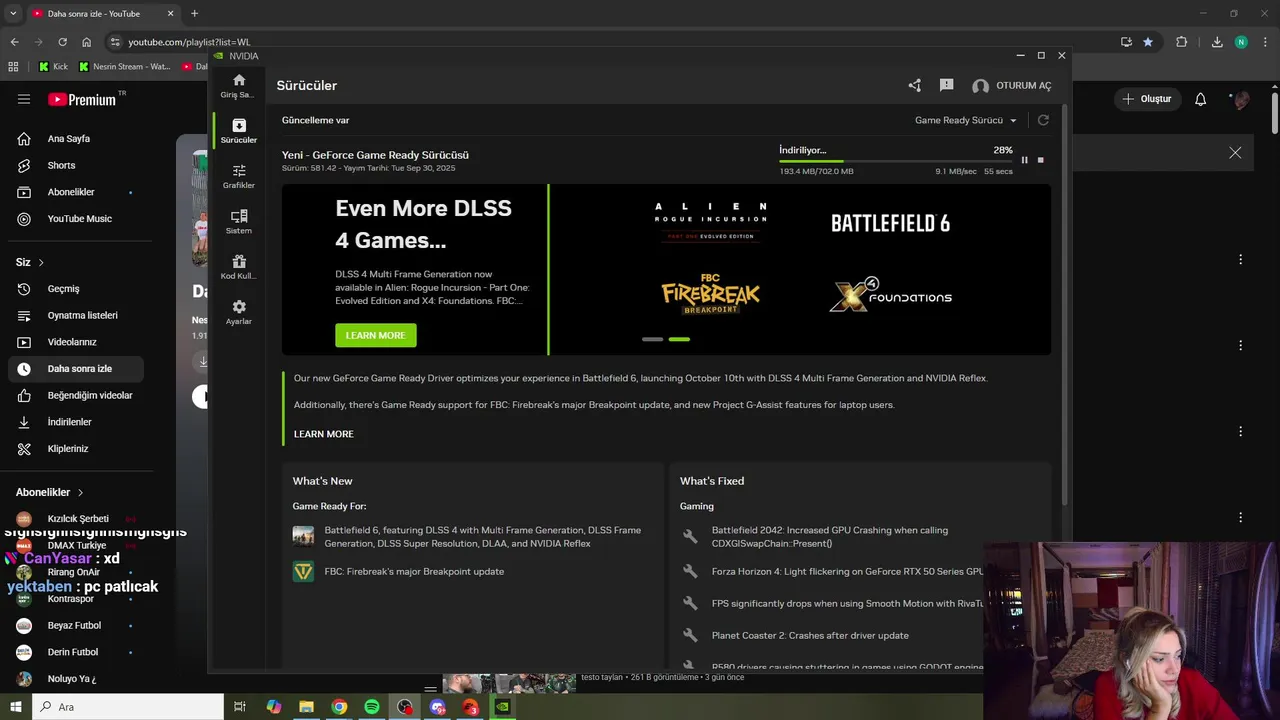The image size is (1280, 720).
Task: Bookmark this page with the star icon
Action: pyautogui.click(x=1148, y=42)
